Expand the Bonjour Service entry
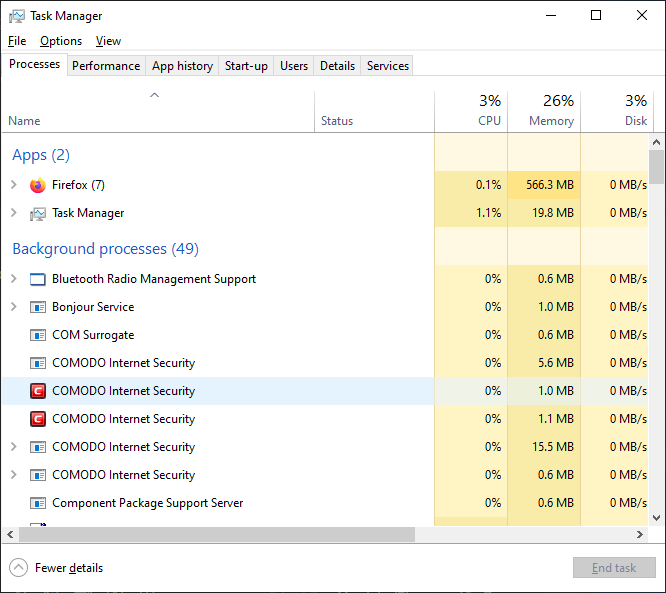The height and width of the screenshot is (593, 666). click(13, 307)
